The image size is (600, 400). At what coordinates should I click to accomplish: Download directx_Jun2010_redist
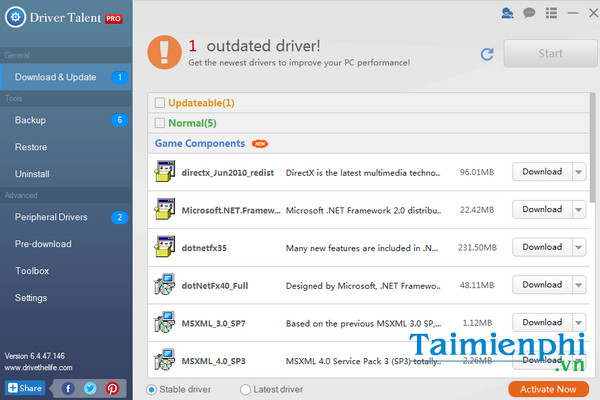tap(542, 172)
